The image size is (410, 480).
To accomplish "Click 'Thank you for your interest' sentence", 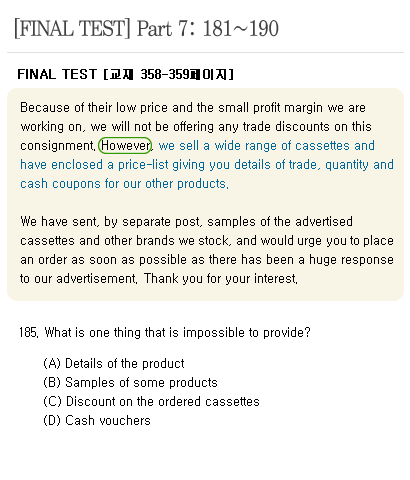I will click(221, 279).
